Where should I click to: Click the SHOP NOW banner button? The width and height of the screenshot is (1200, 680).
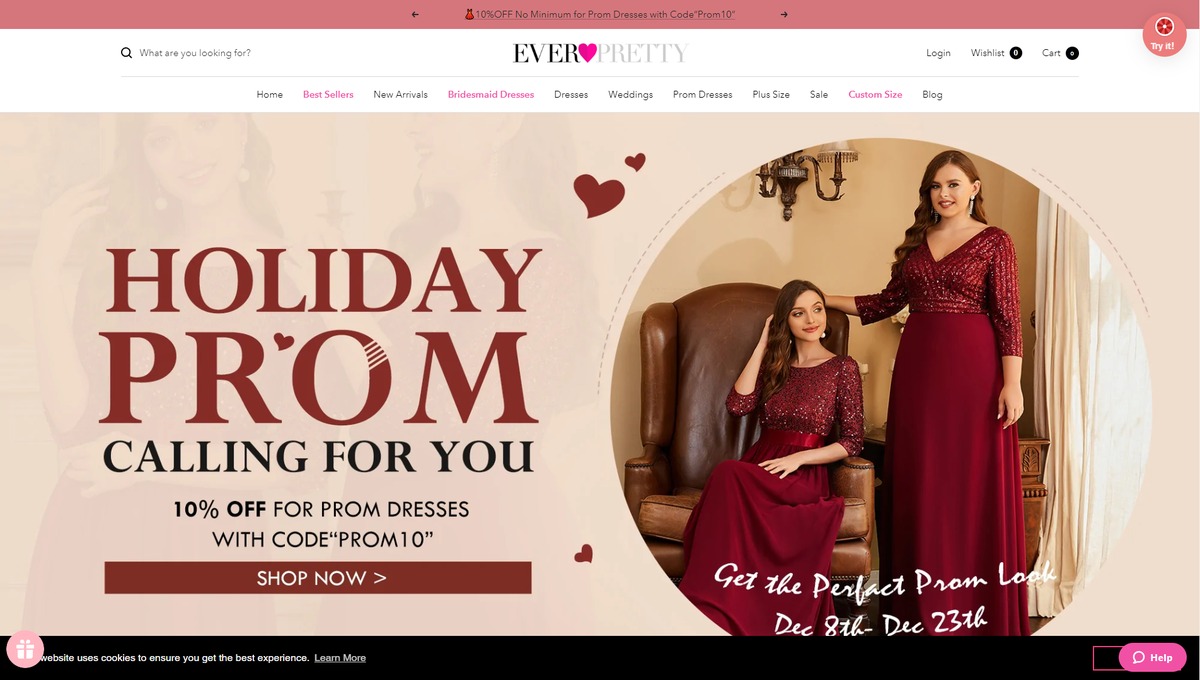pyautogui.click(x=318, y=578)
